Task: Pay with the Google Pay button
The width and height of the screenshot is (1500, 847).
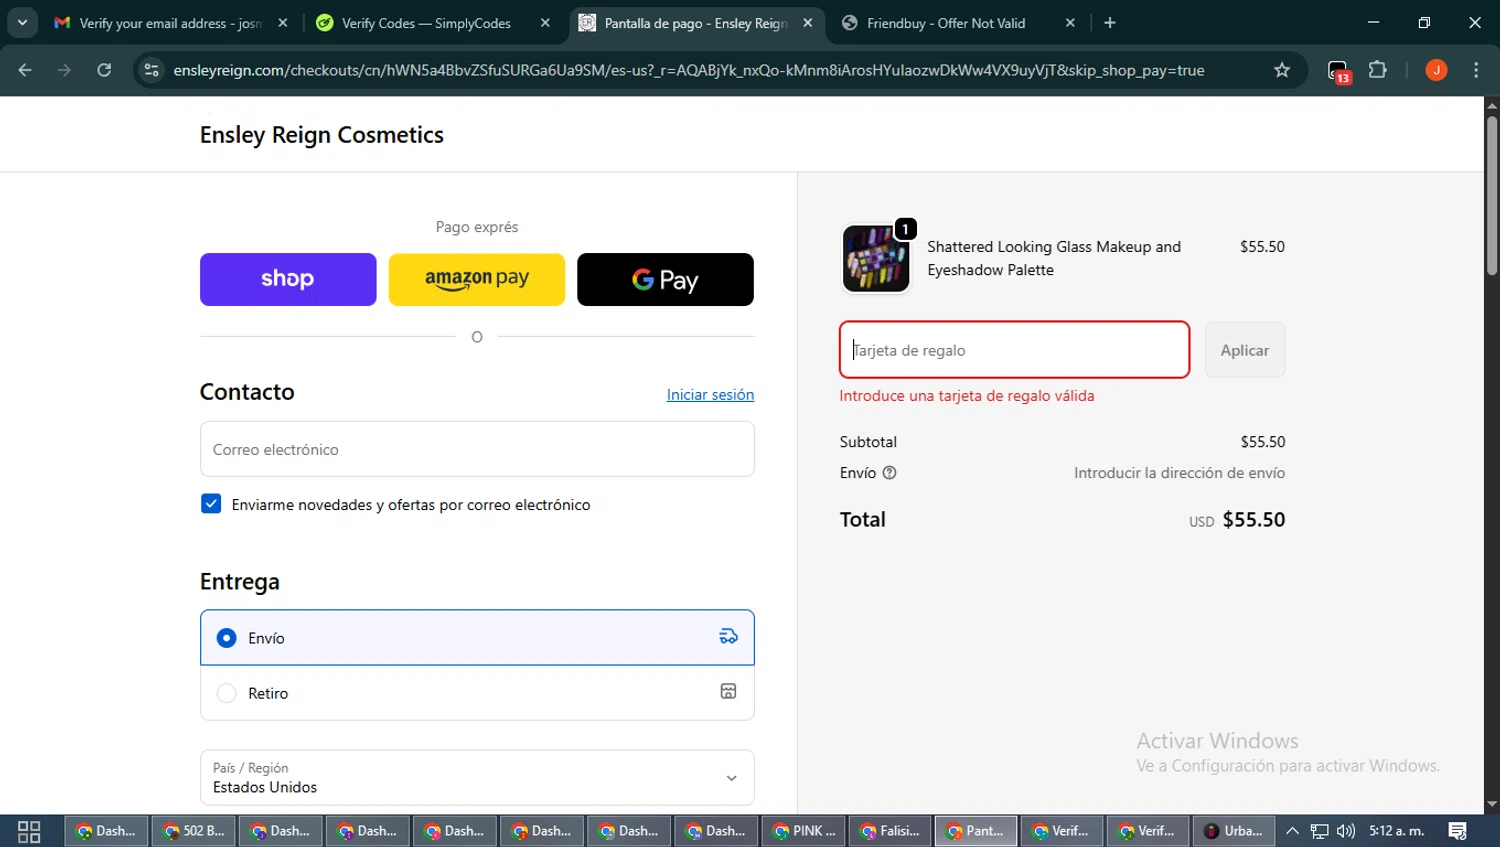Action: point(665,279)
